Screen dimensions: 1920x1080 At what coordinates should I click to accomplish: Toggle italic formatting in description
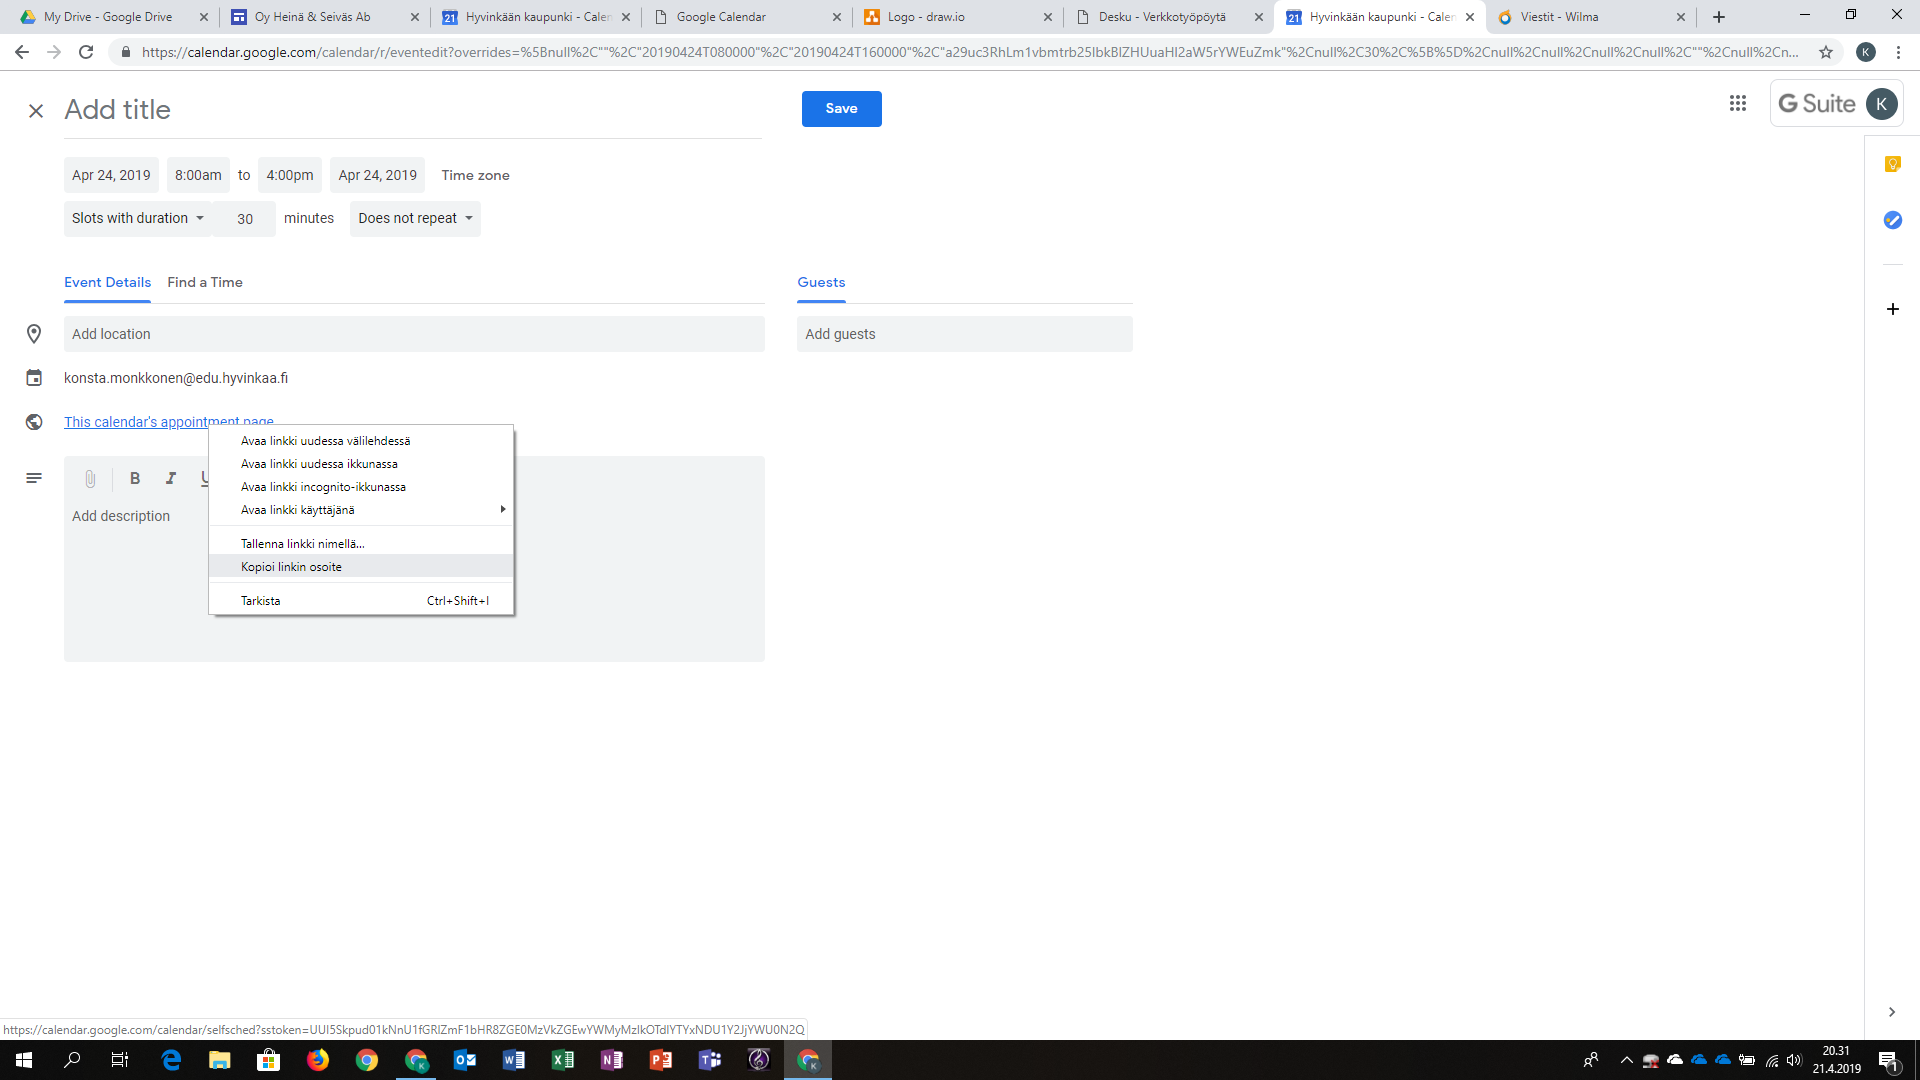coord(171,479)
